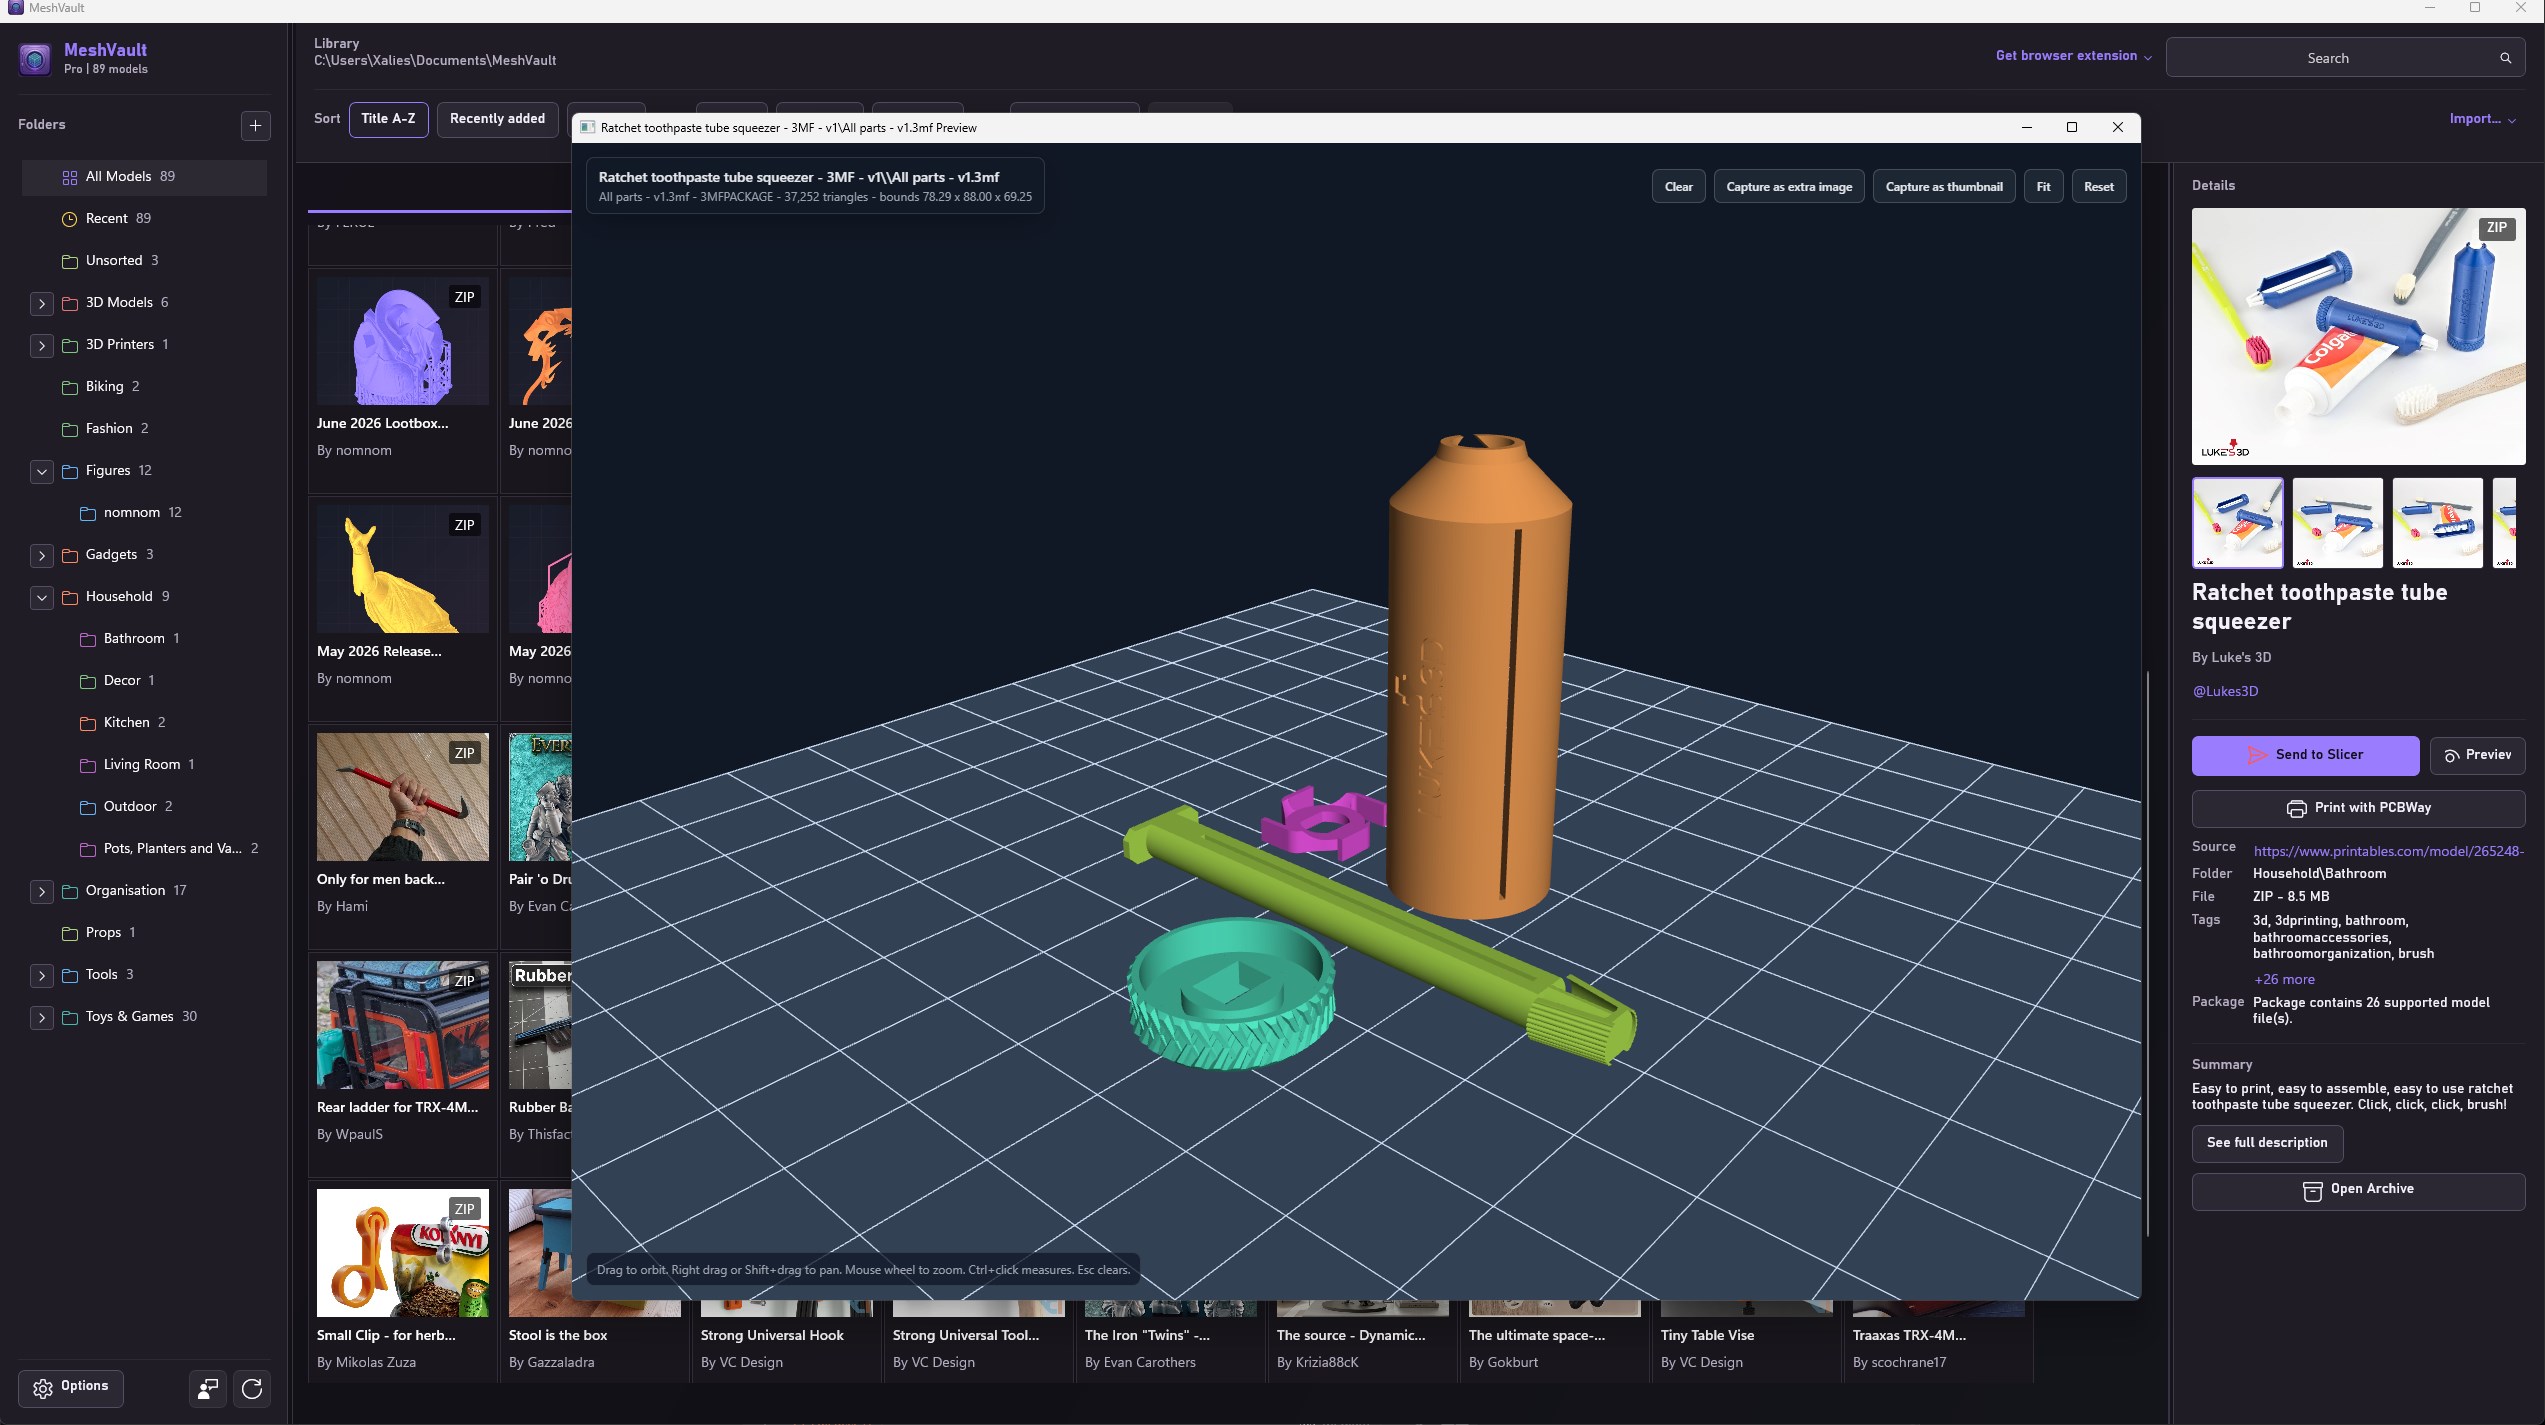2545x1425 pixels.
Task: Open Archive from details panel
Action: pos(2358,1190)
